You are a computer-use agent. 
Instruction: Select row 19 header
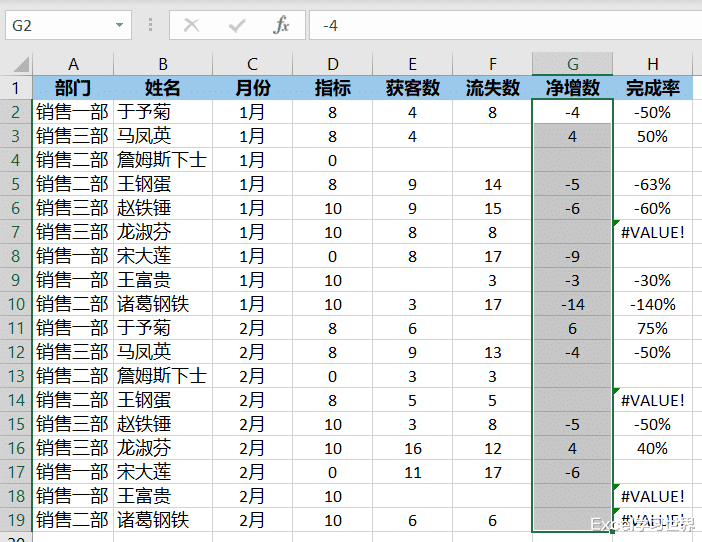click(16, 520)
